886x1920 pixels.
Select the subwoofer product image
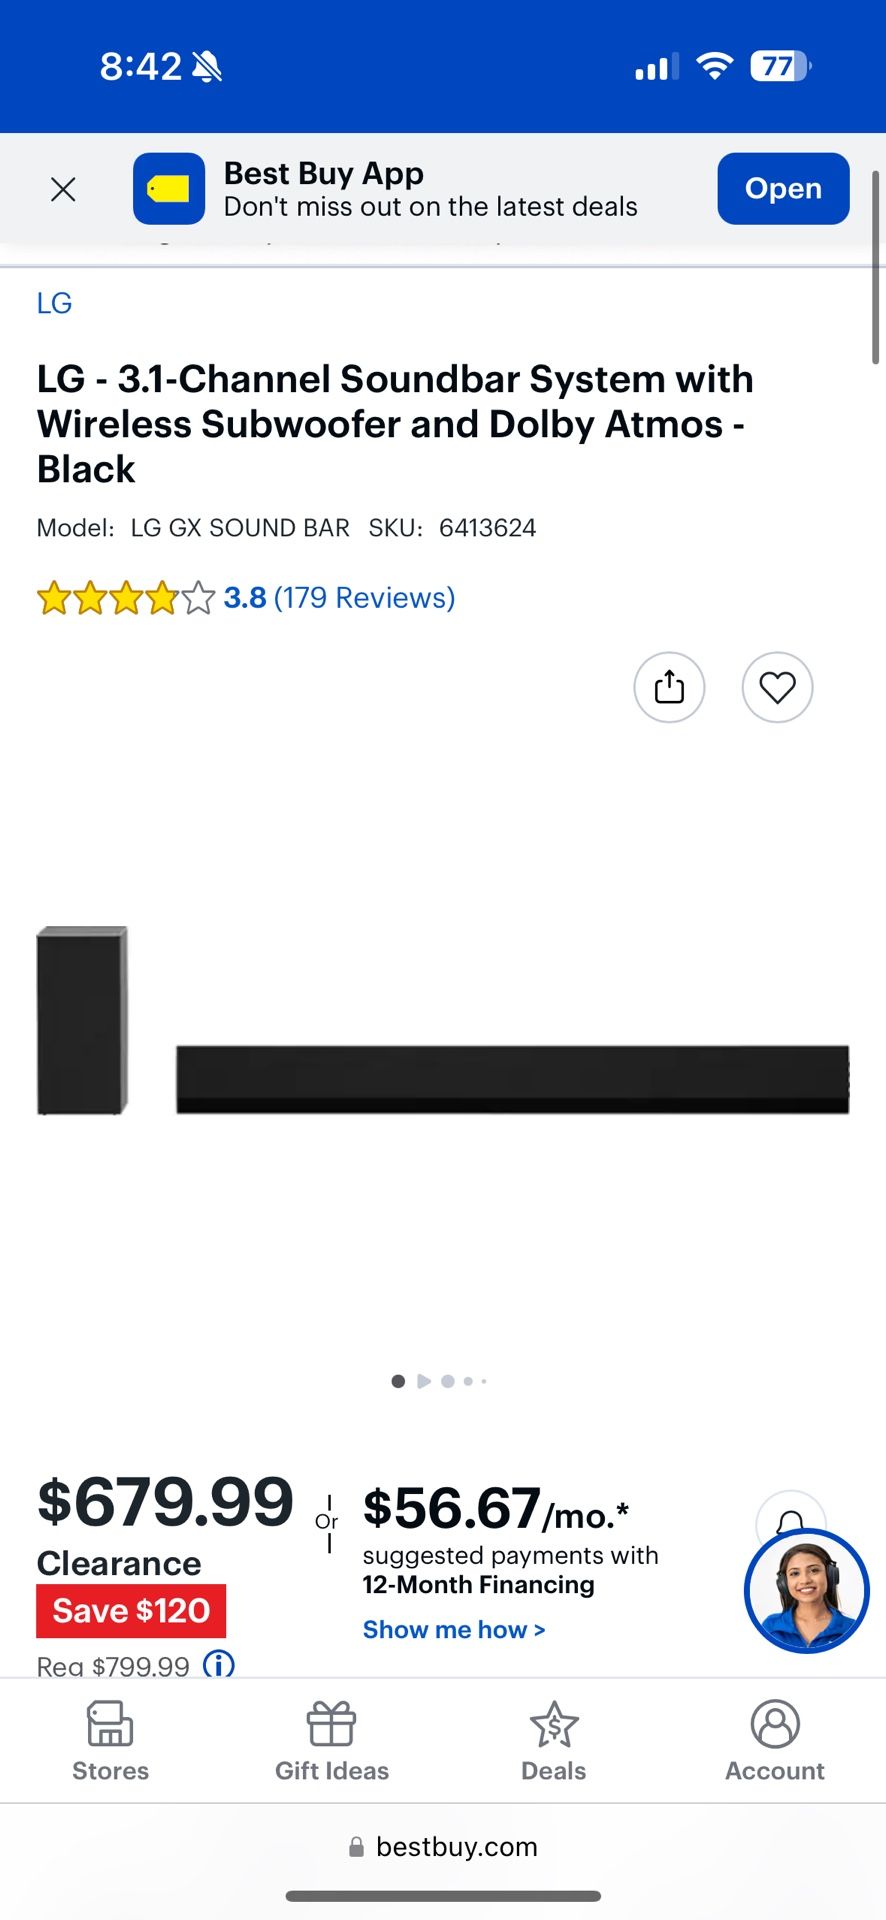[x=82, y=1020]
